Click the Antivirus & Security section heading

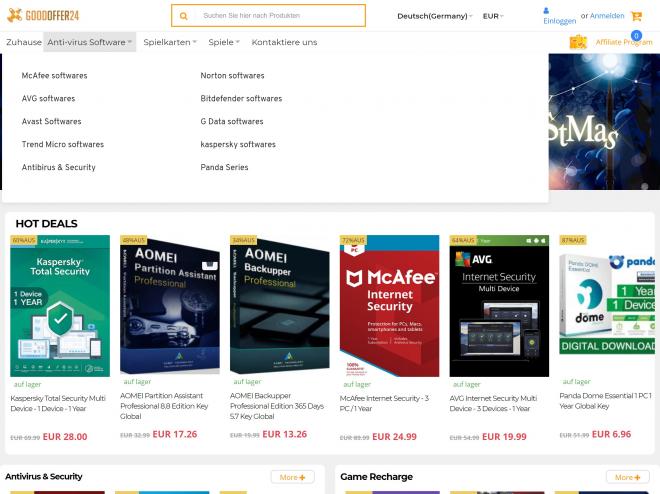click(44, 477)
